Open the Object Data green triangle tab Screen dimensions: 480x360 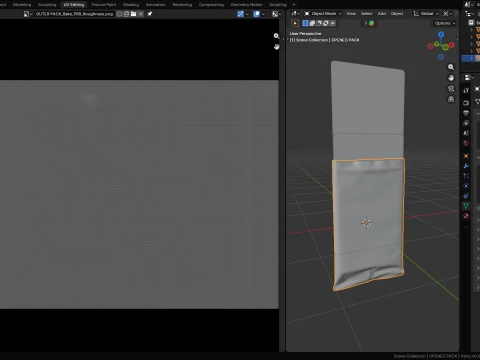coord(466,206)
